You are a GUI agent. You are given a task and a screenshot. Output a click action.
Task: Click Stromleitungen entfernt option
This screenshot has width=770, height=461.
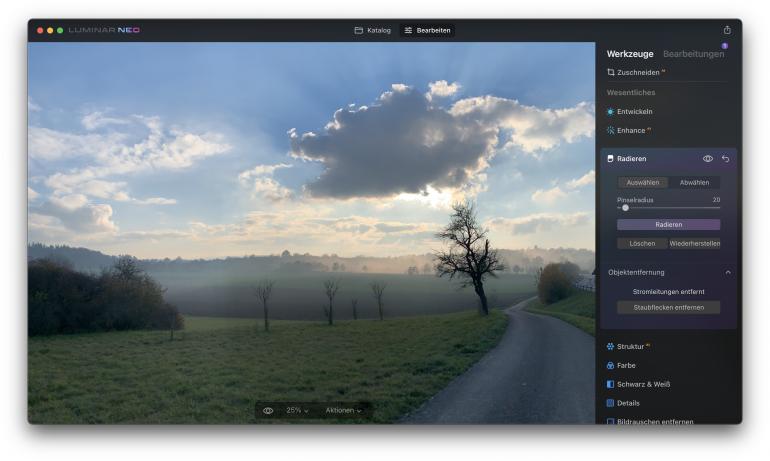coord(668,292)
